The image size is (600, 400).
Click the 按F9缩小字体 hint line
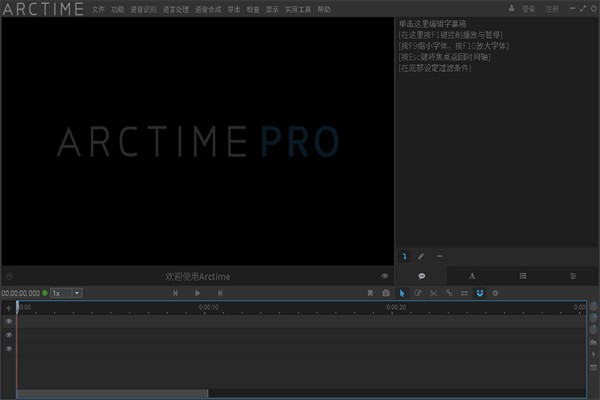(x=453, y=46)
